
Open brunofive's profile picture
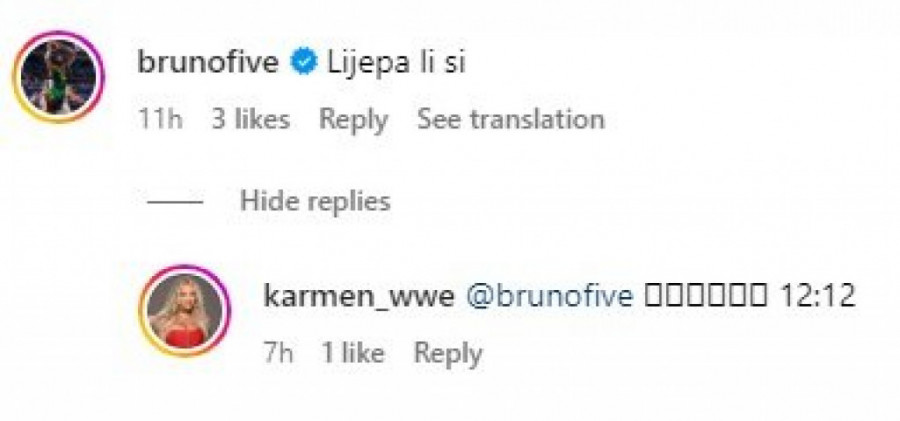point(59,77)
